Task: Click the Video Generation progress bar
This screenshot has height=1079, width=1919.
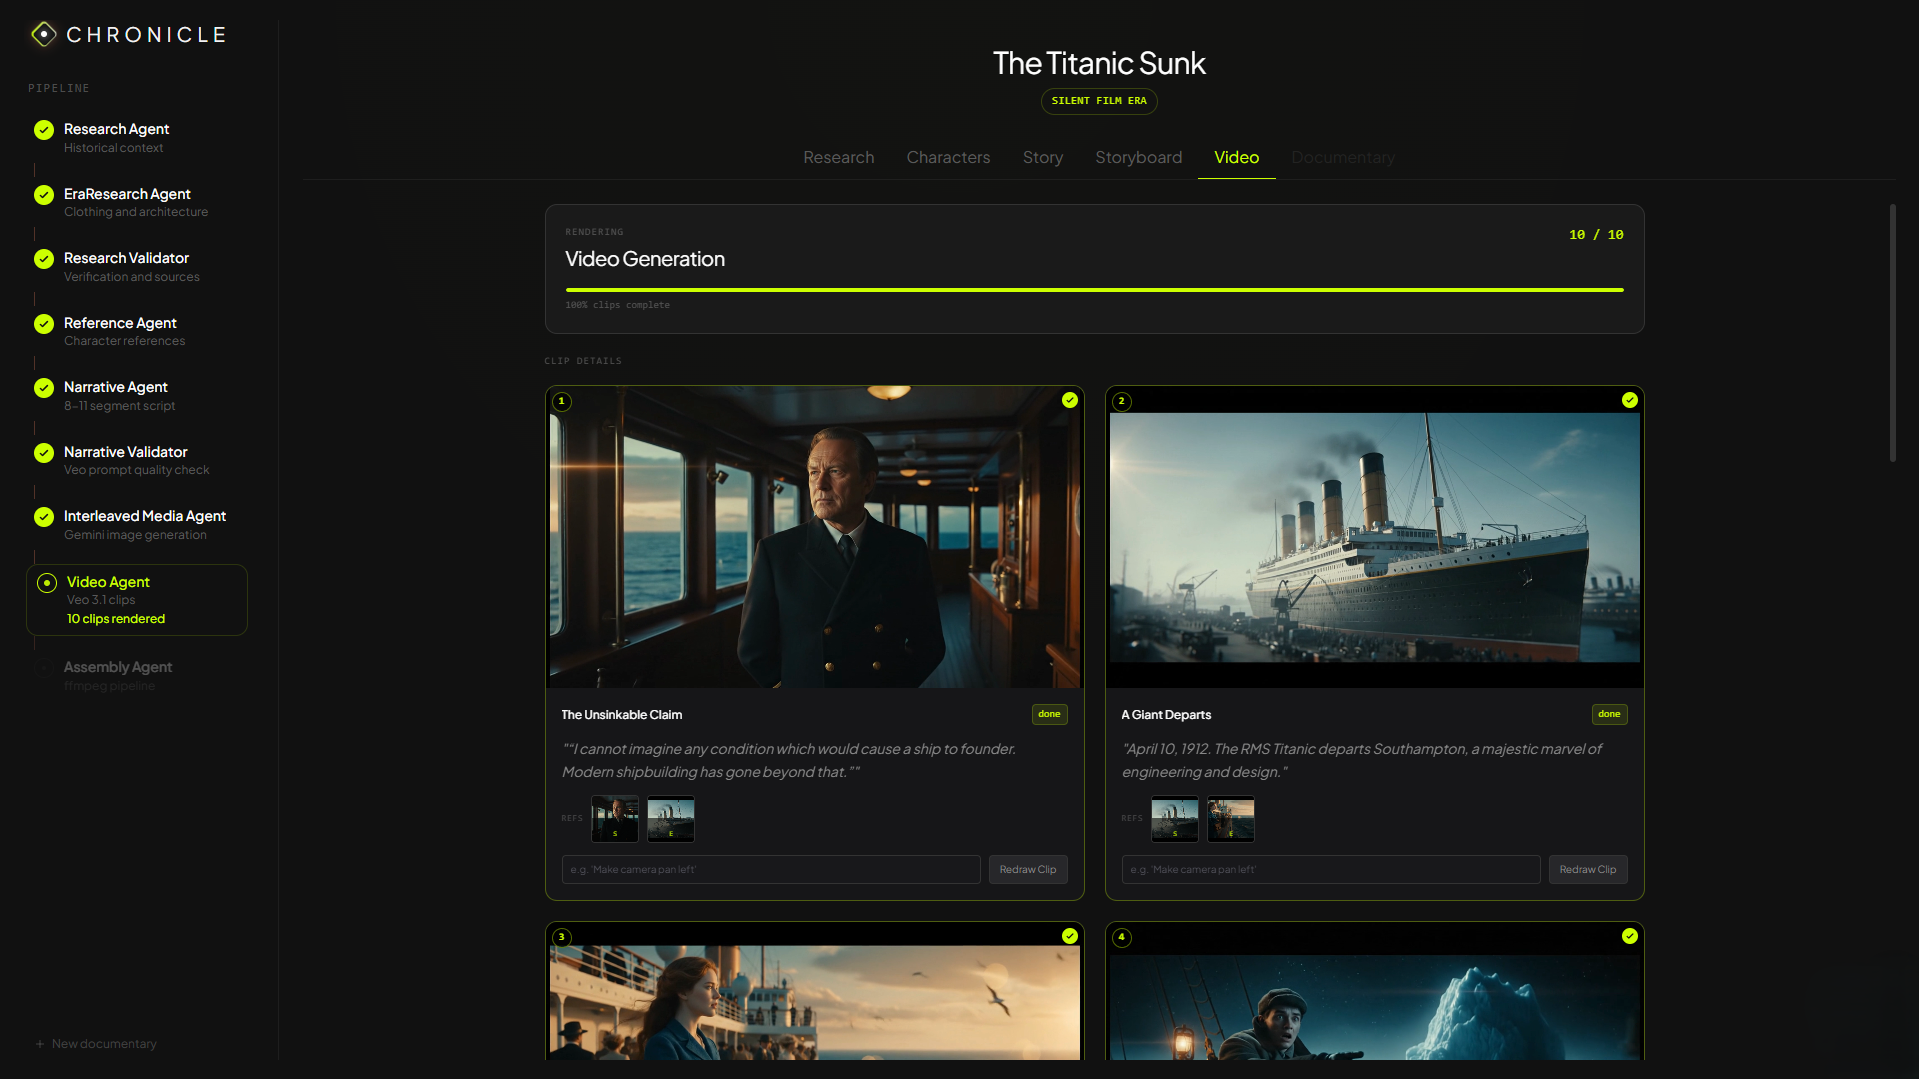Action: pyautogui.click(x=1094, y=290)
